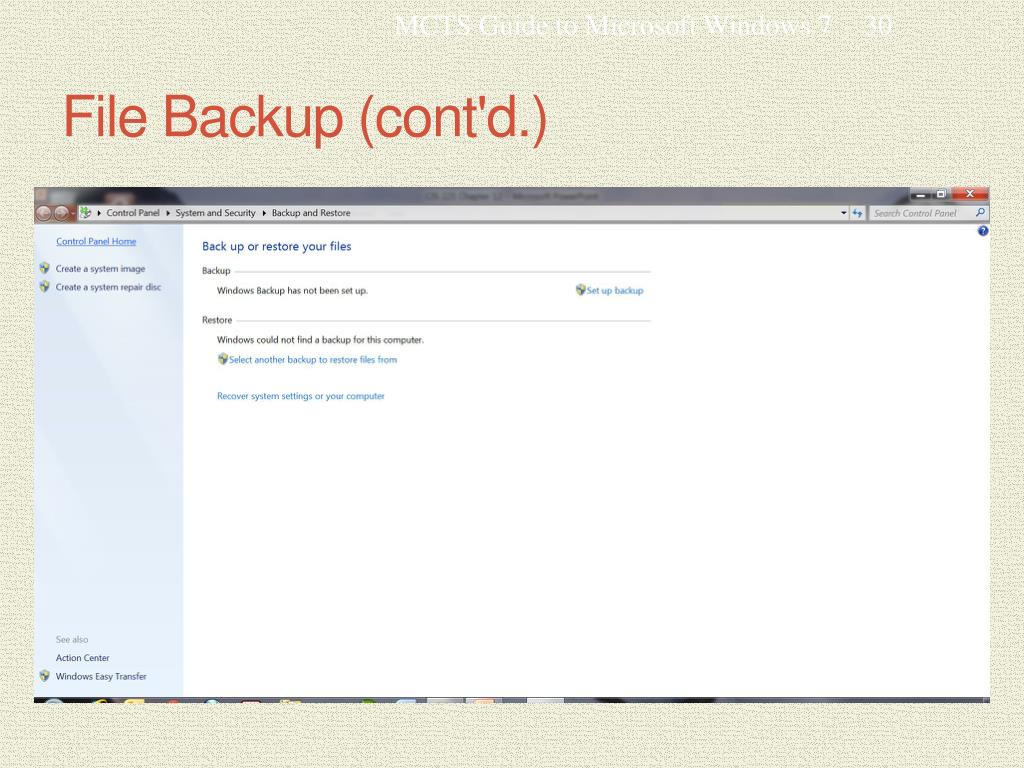
Task: Open Select another backup to restore files from
Action: pos(313,360)
